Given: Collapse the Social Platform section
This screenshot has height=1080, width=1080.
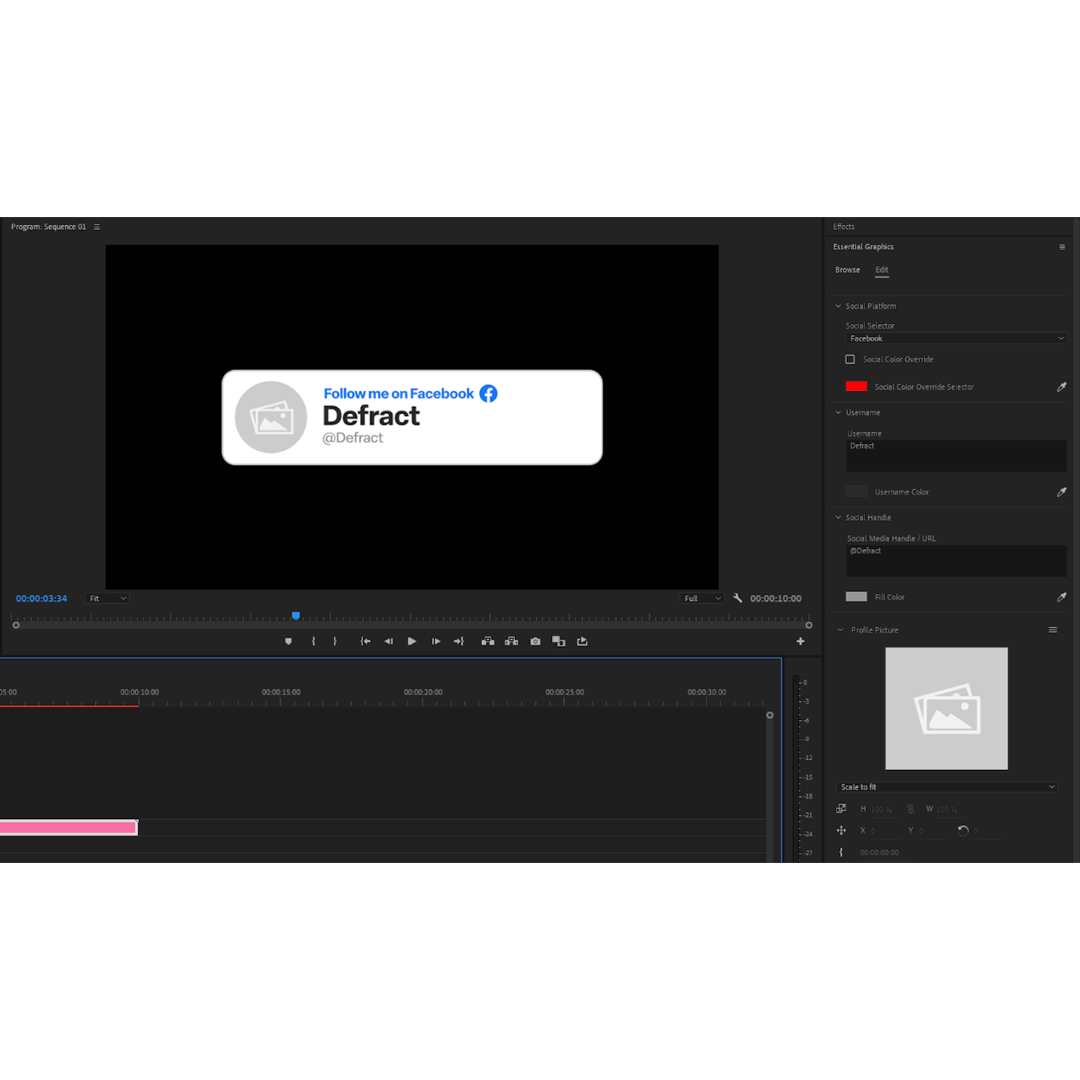Looking at the screenshot, I should point(839,306).
